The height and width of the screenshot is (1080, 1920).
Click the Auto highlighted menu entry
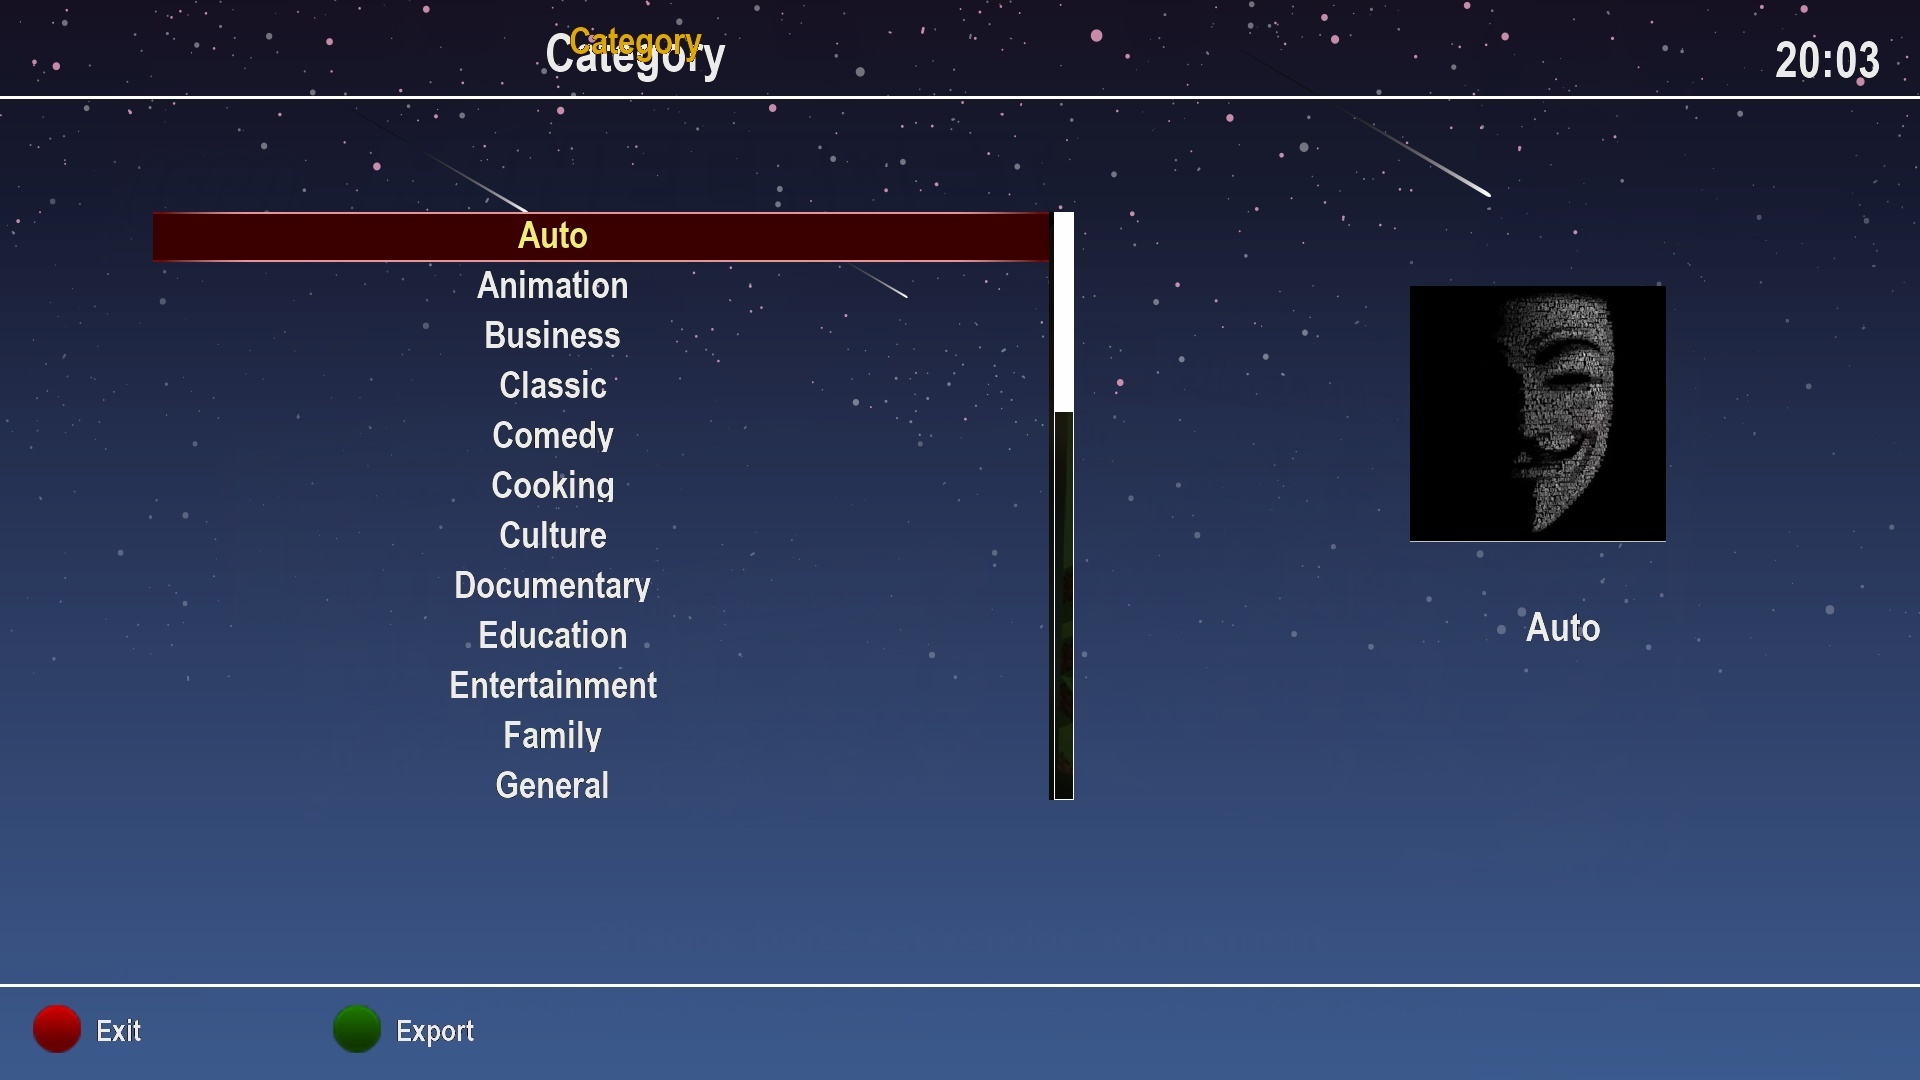tap(553, 235)
